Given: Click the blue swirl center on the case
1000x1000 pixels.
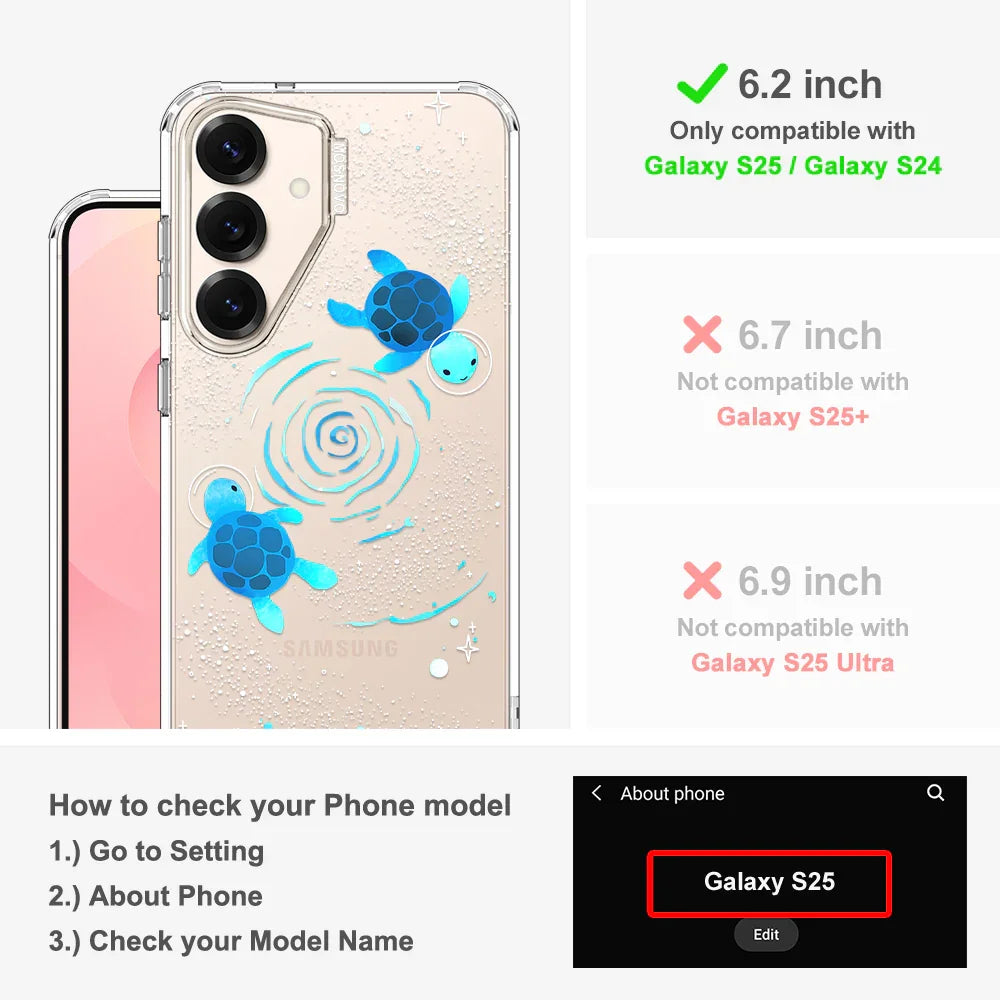Looking at the screenshot, I should pos(340,436).
